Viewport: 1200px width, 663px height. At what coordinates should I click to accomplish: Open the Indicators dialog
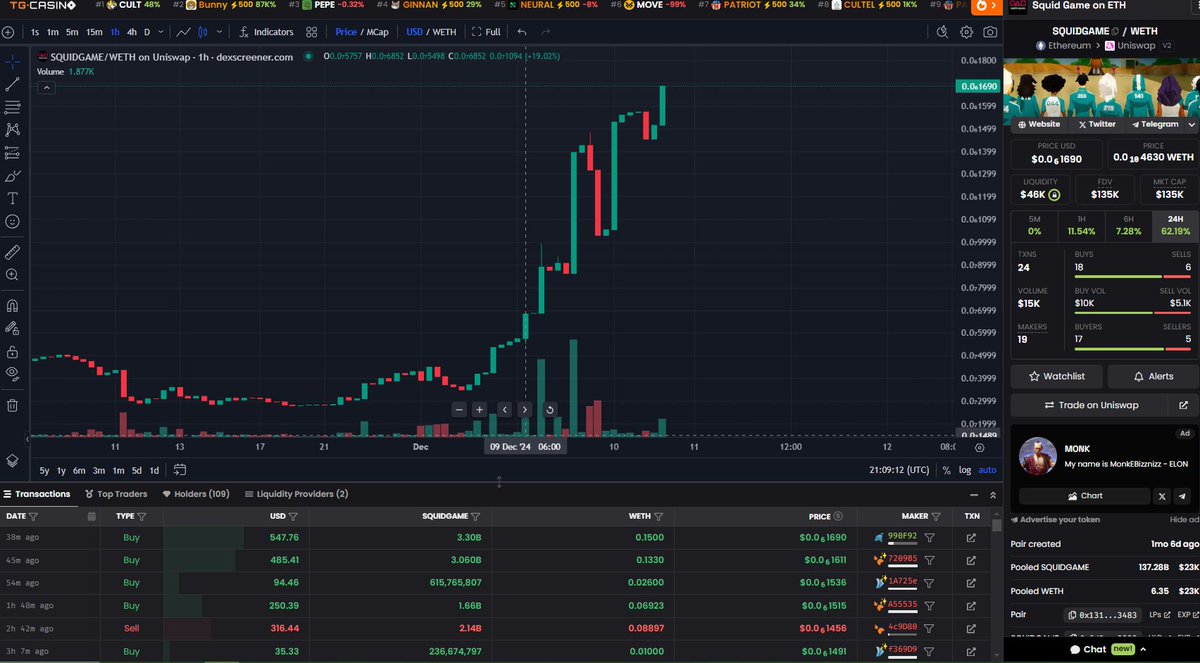coord(267,32)
